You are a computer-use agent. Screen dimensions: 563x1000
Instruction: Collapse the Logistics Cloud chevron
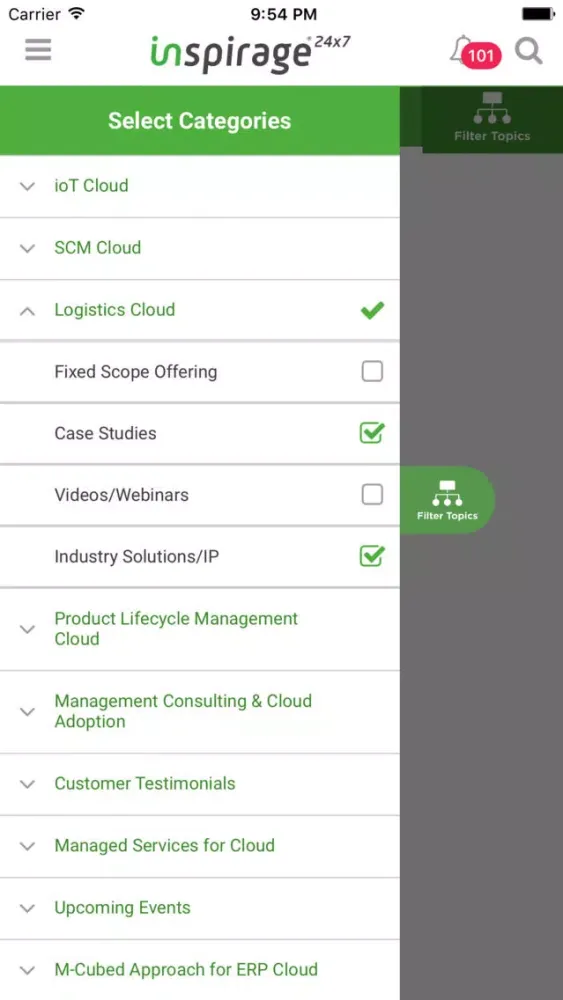[x=27, y=311]
